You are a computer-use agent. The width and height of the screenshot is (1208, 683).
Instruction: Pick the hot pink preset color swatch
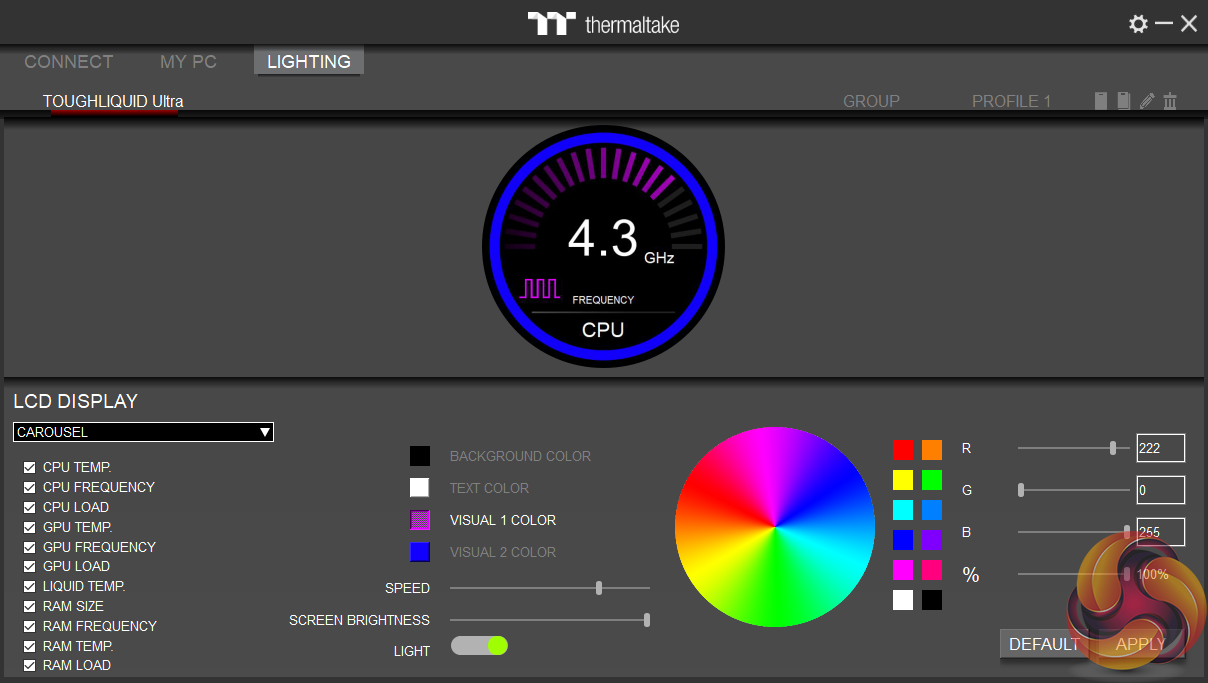[x=932, y=570]
